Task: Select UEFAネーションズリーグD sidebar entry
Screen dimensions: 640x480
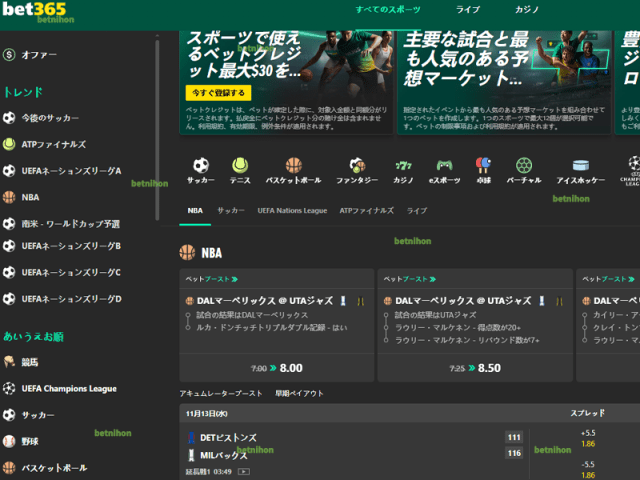Action: click(71, 299)
